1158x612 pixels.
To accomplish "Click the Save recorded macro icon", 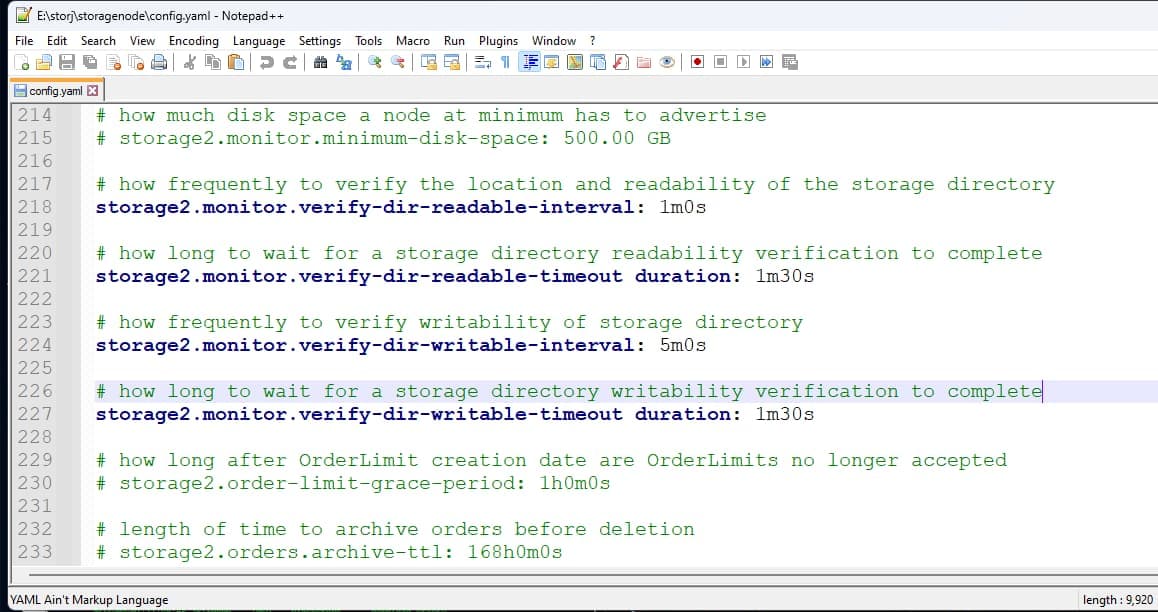I will [789, 63].
